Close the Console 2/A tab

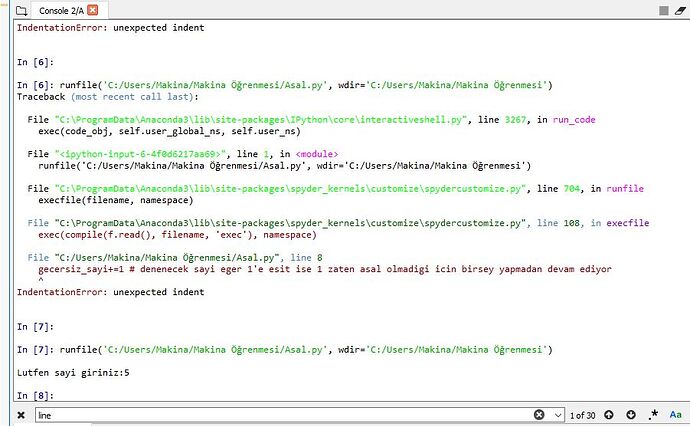93,10
